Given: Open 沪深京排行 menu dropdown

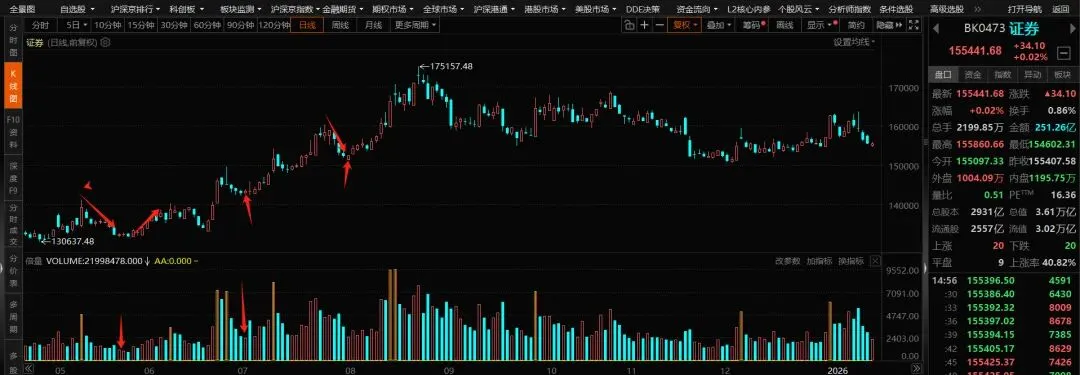Looking at the screenshot, I should (x=135, y=9).
